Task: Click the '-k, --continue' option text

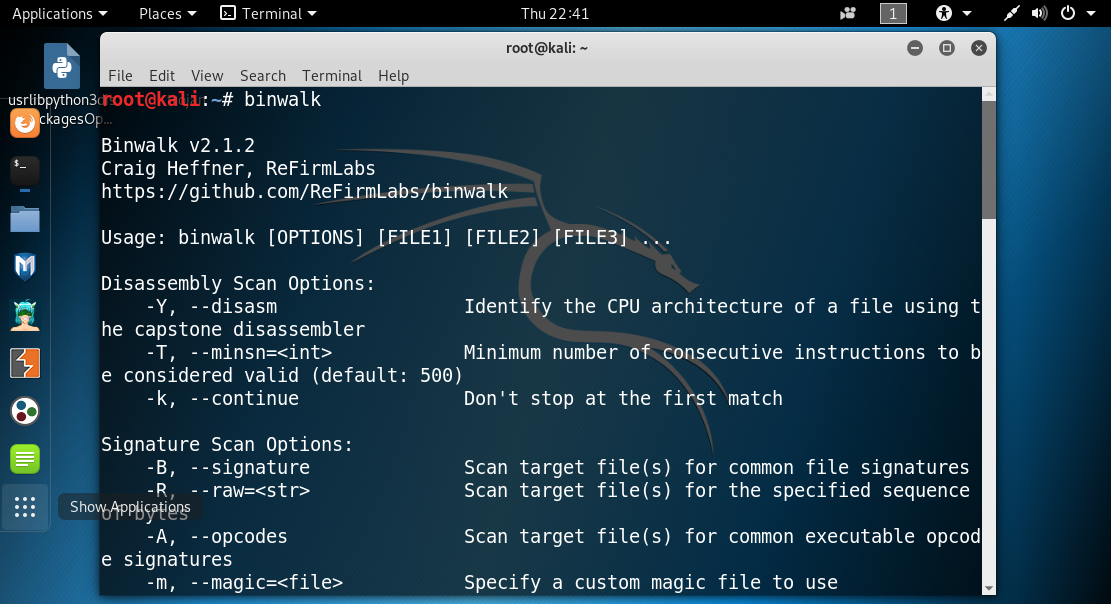Action: pos(222,398)
